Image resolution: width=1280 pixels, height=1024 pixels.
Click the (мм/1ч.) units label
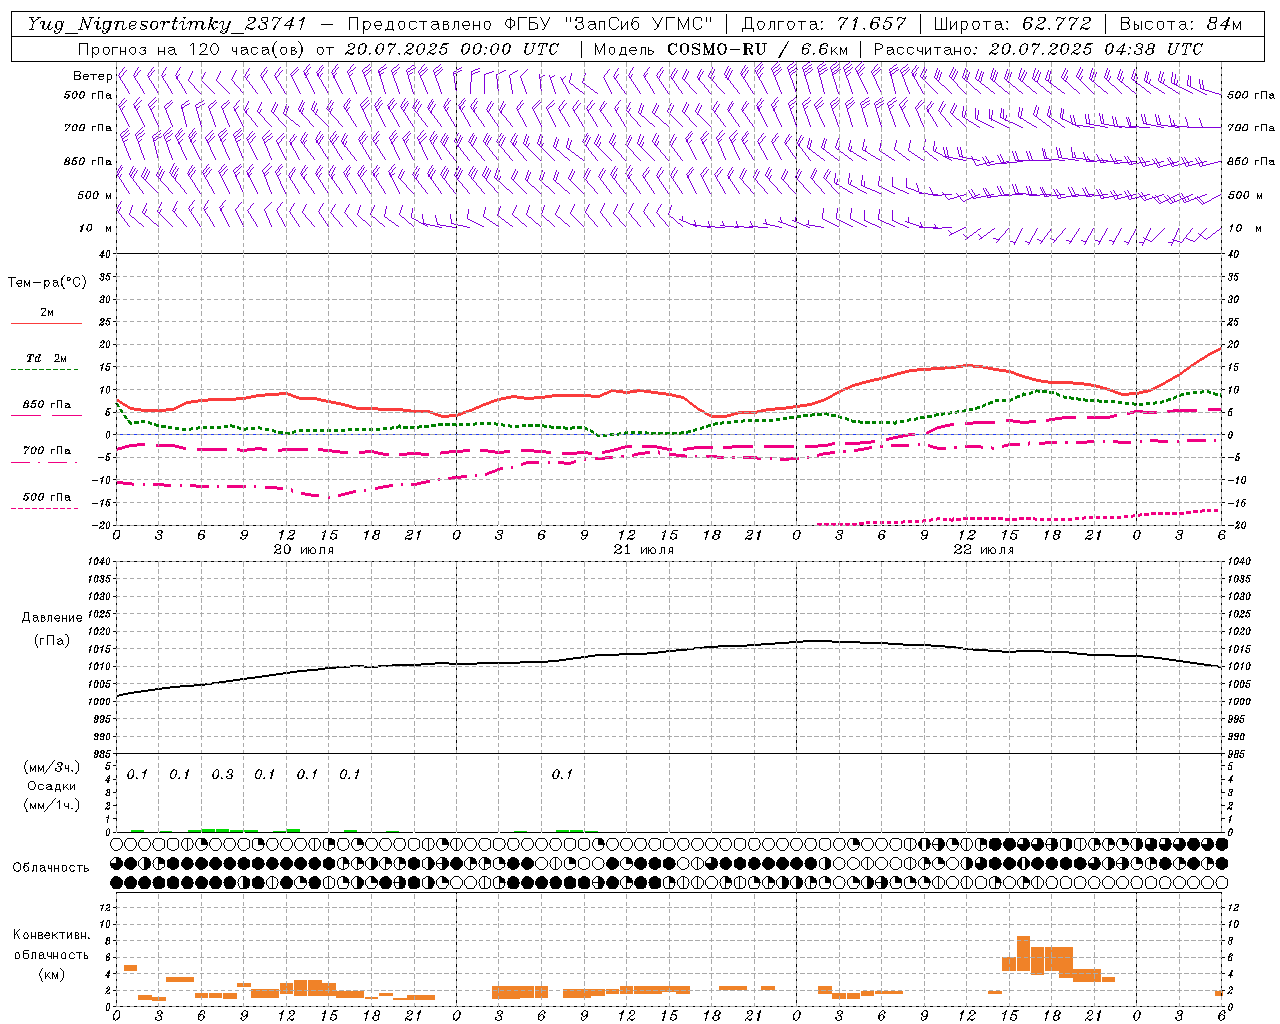pos(51,805)
